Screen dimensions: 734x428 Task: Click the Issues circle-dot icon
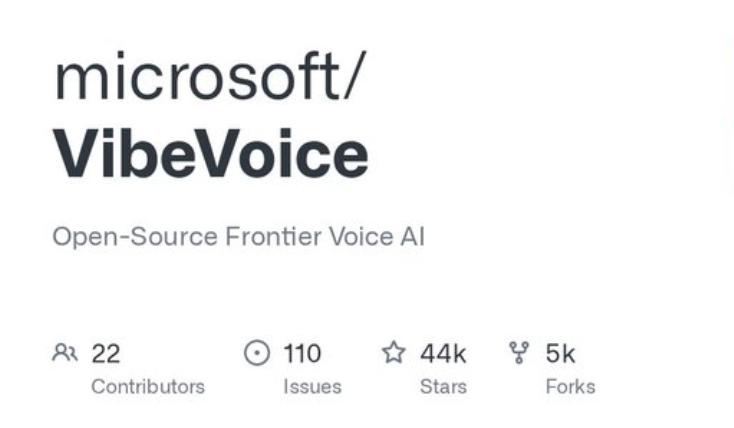coord(257,353)
